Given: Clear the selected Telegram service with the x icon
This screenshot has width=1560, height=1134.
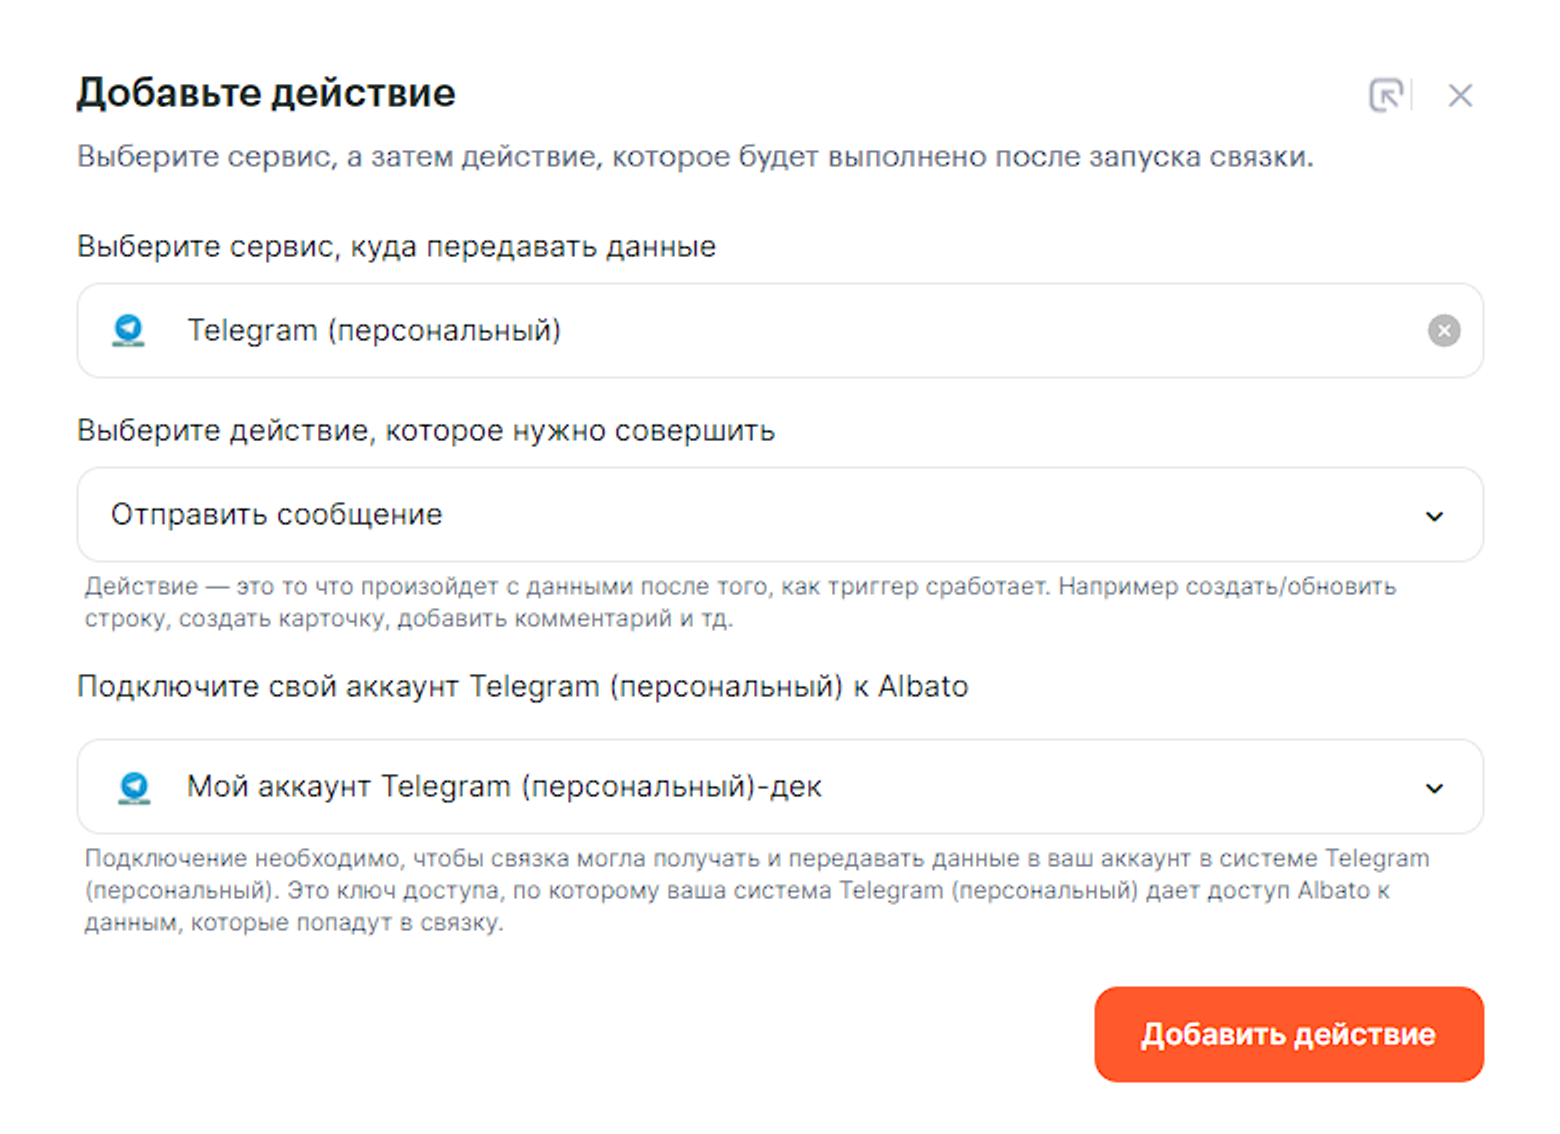Looking at the screenshot, I should [1443, 331].
